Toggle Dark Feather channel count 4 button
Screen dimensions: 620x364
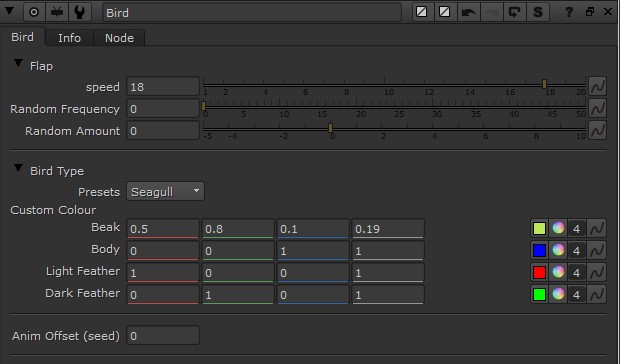pyautogui.click(x=577, y=294)
